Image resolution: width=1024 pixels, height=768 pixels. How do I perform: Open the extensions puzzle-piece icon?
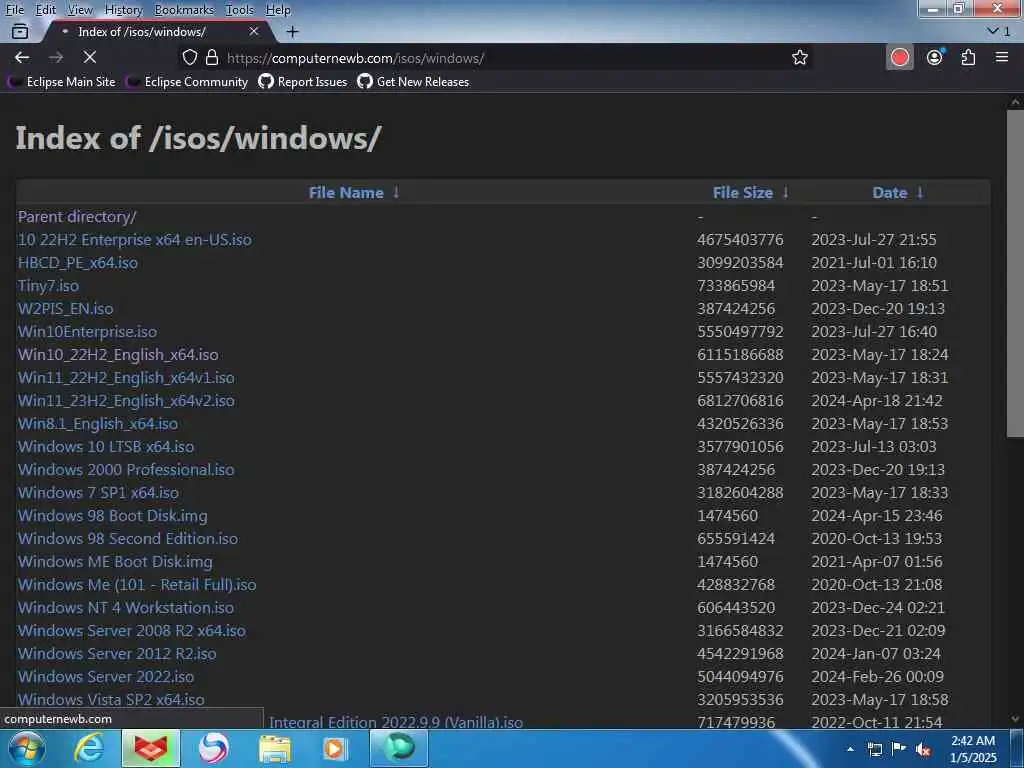tap(968, 57)
